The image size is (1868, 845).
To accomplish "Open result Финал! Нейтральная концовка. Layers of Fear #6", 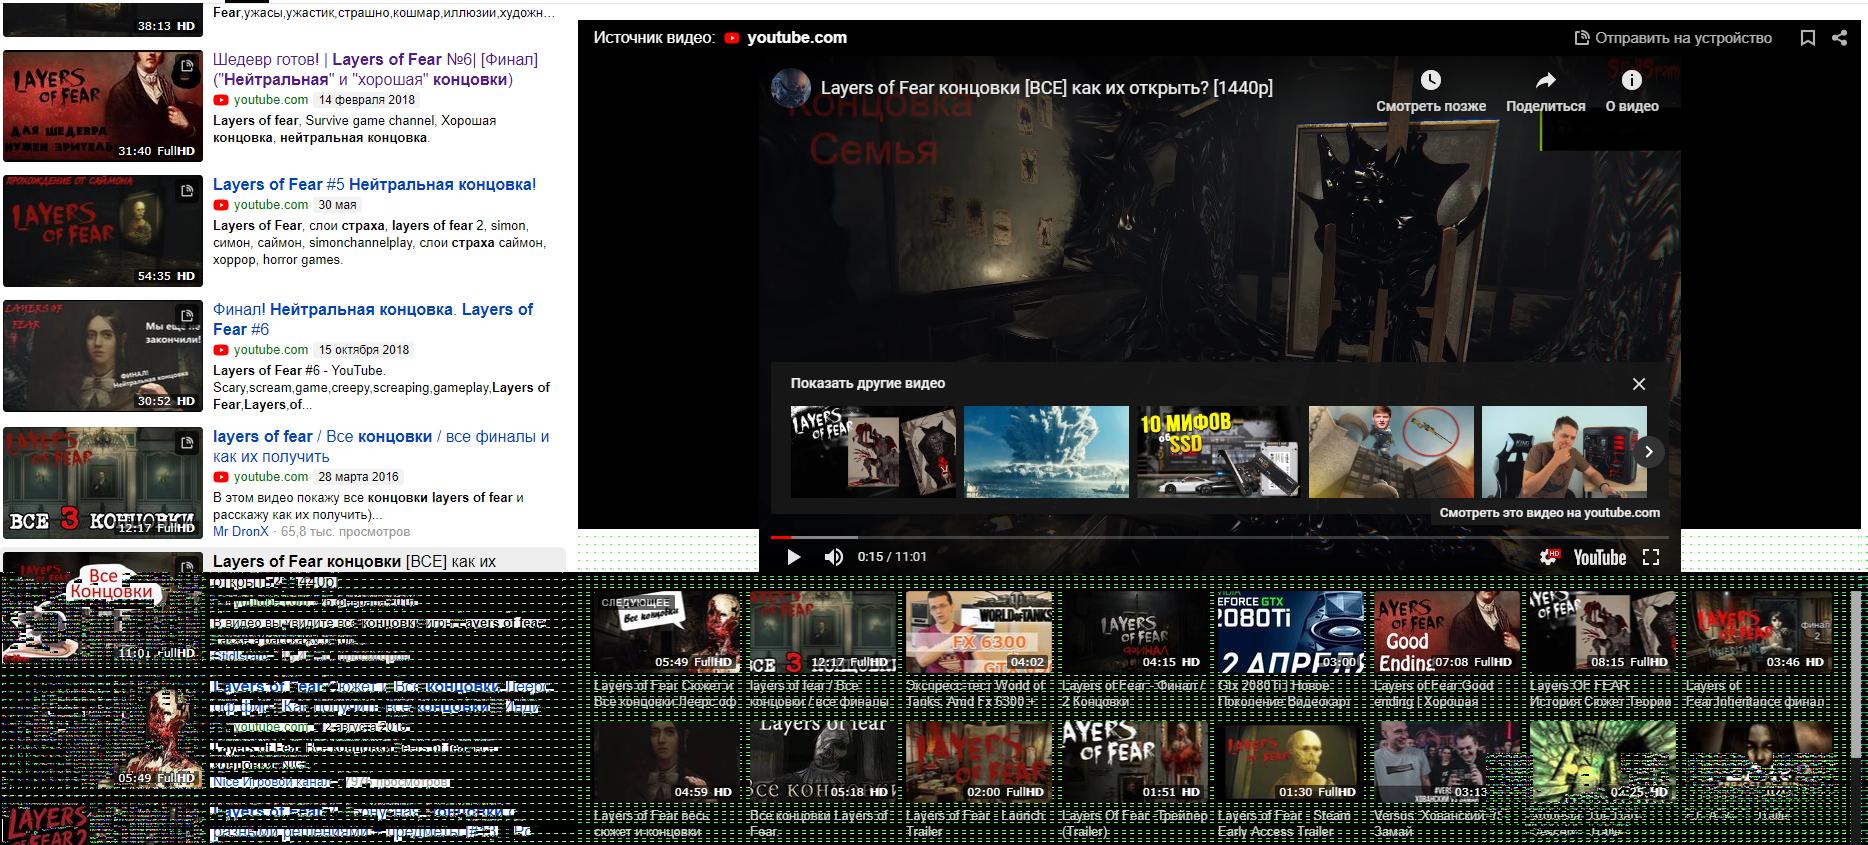I will [373, 319].
